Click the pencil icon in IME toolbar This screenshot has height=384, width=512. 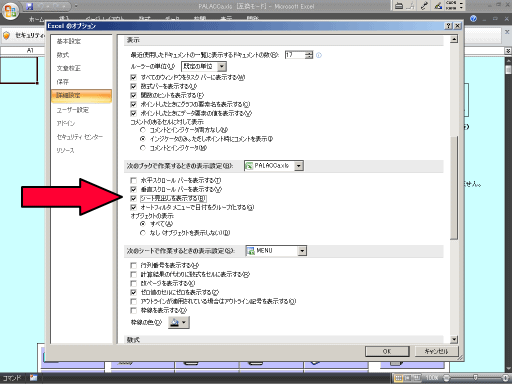tap(438, 5)
